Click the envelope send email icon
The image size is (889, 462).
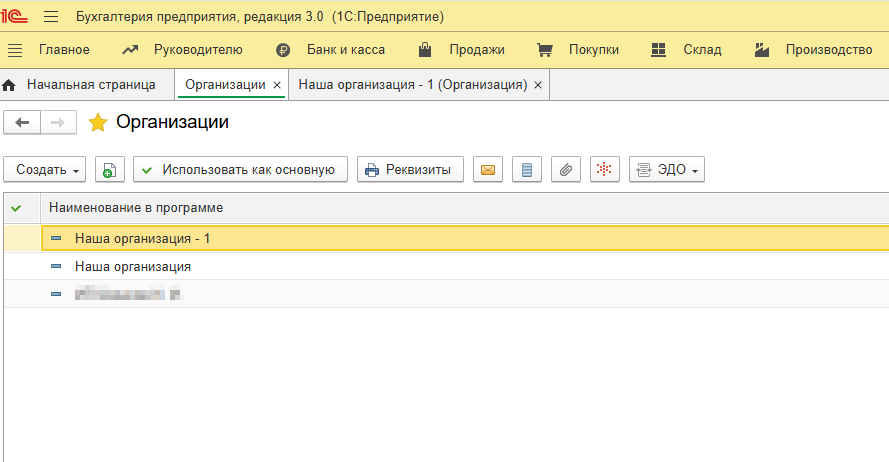tap(488, 169)
